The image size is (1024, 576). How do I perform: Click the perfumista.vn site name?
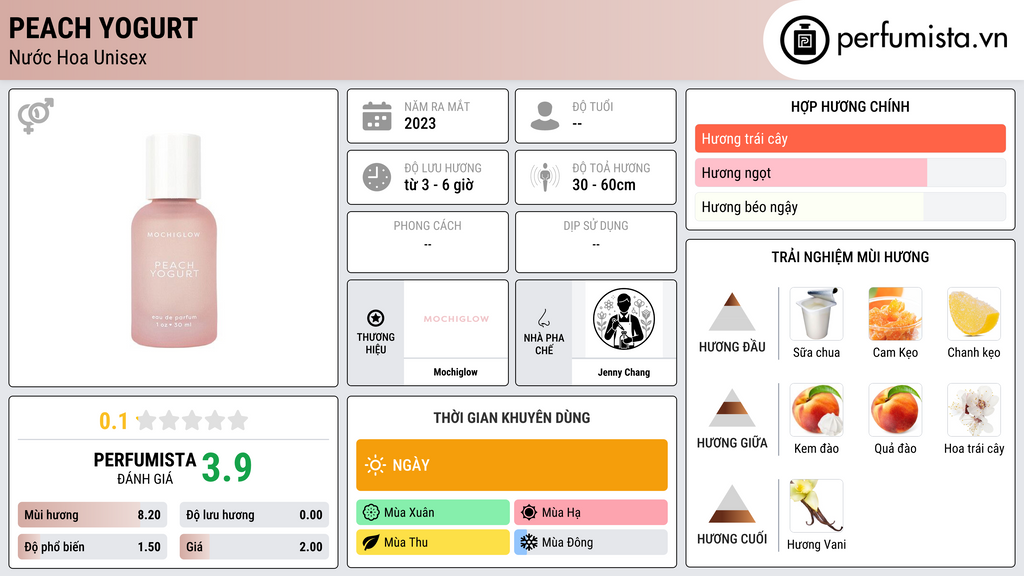[922, 39]
